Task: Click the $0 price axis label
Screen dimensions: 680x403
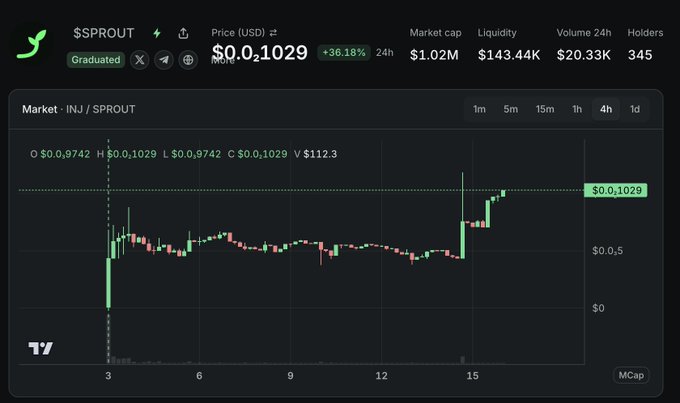Action: 598,308
